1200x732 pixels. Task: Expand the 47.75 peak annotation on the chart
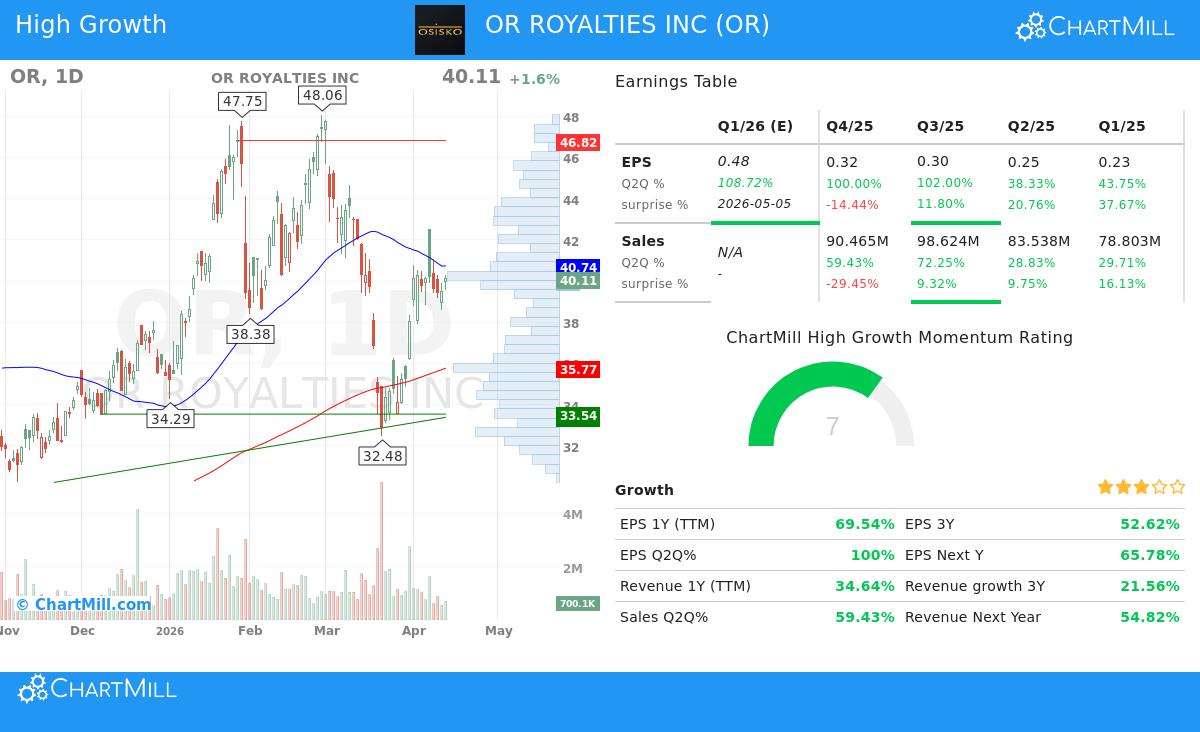coord(240,100)
